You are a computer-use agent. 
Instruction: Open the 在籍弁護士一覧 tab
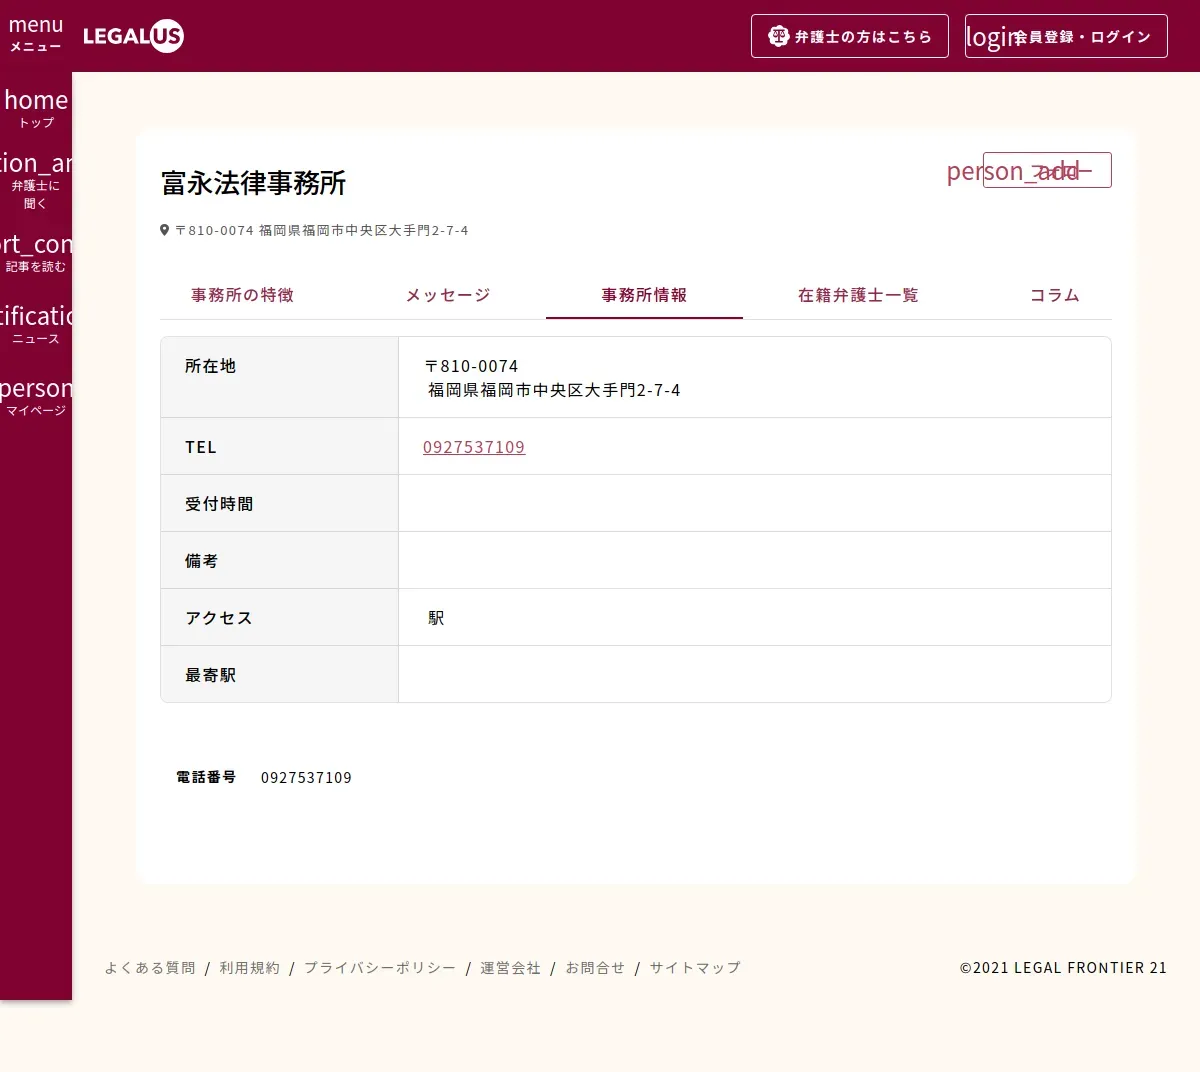858,295
